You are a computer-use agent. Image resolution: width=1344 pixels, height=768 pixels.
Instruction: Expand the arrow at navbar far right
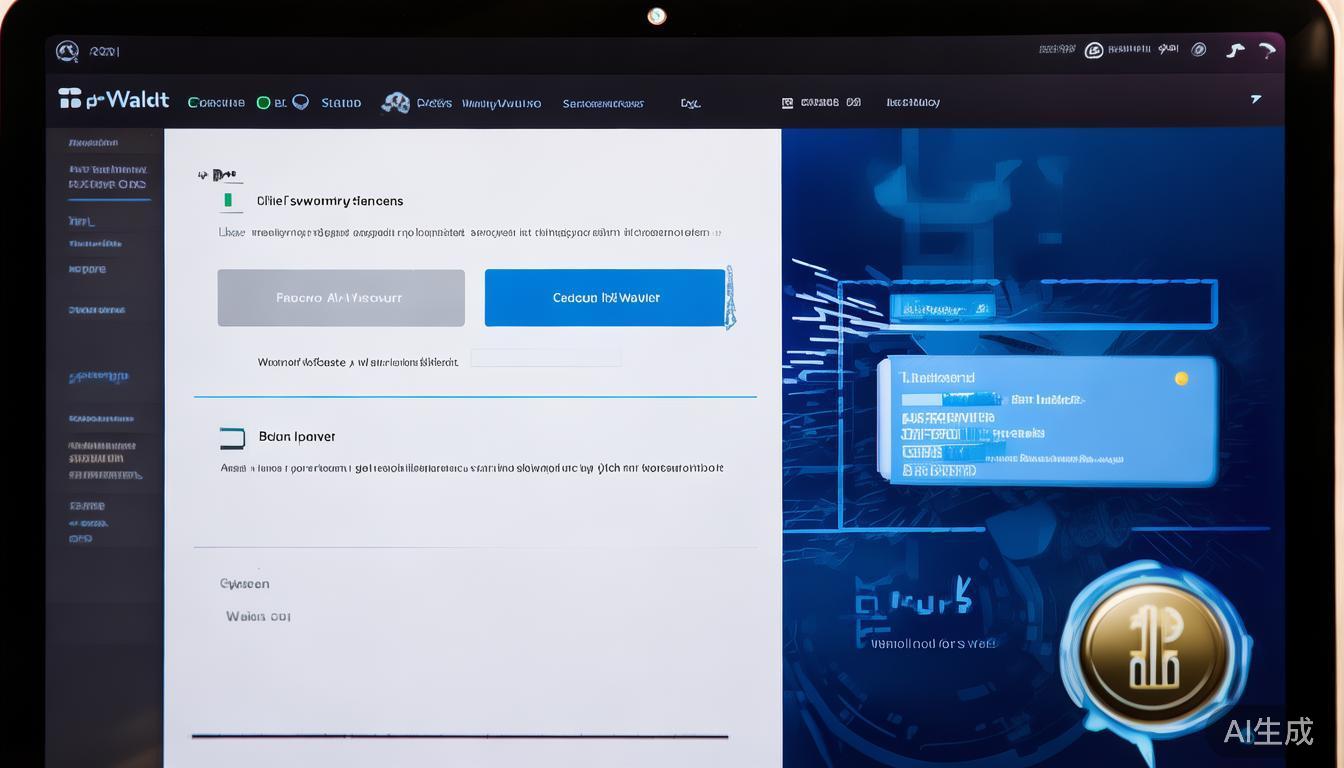coord(1256,99)
